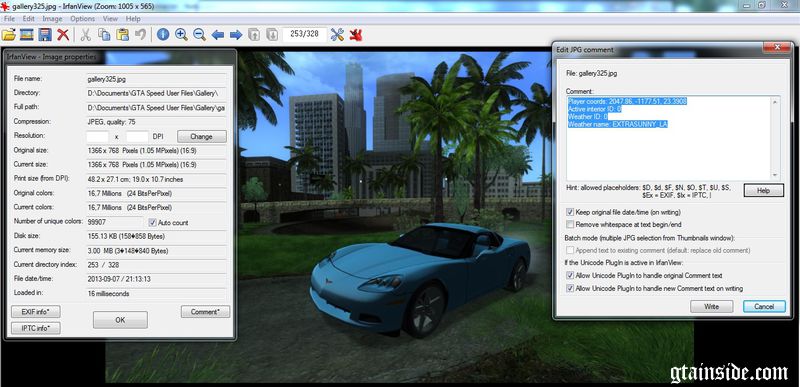Screen dimensions: 800x387
Task: Open the Properties/Settings tools icon
Action: (337, 35)
